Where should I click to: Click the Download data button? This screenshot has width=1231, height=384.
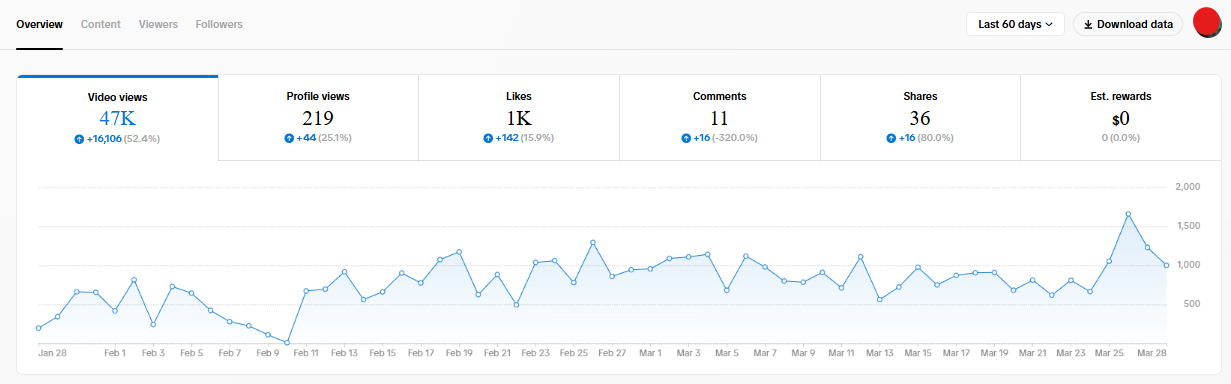tap(1128, 24)
